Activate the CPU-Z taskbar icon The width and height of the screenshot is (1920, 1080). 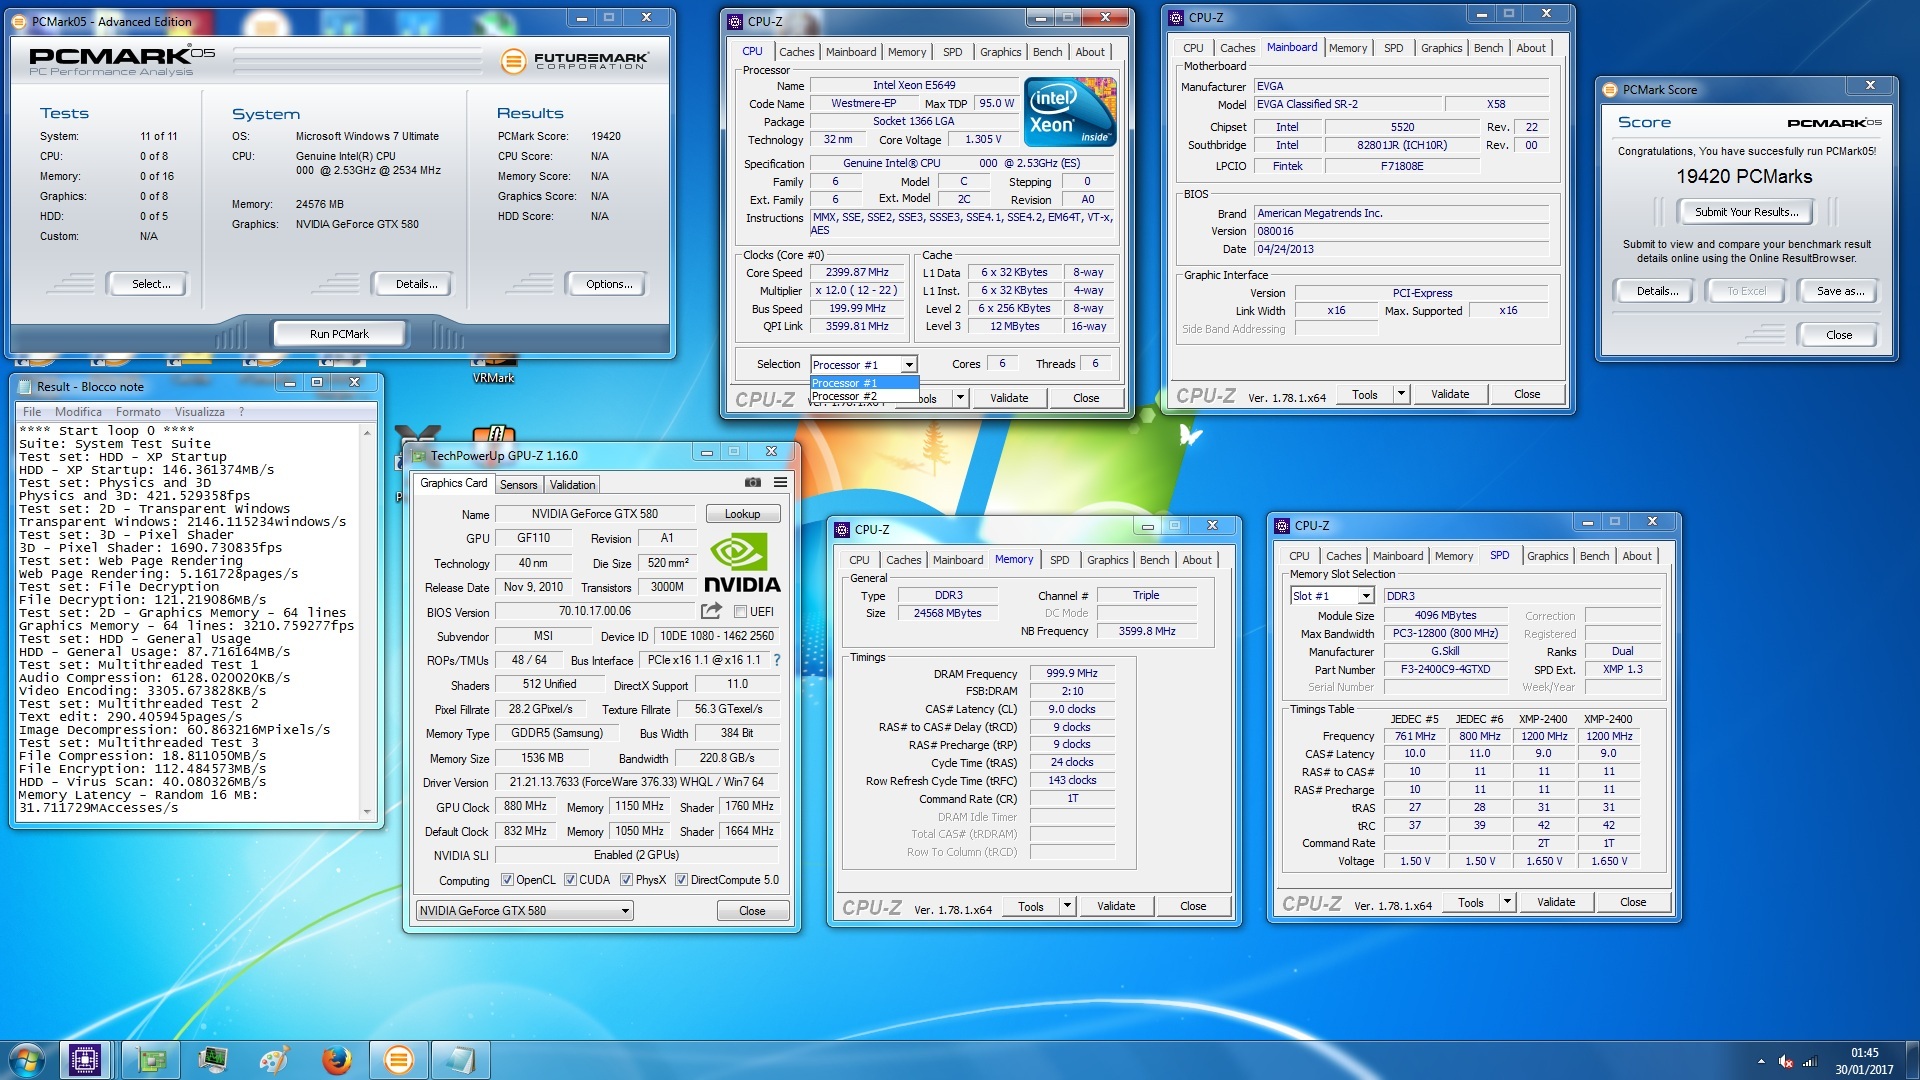point(84,1060)
